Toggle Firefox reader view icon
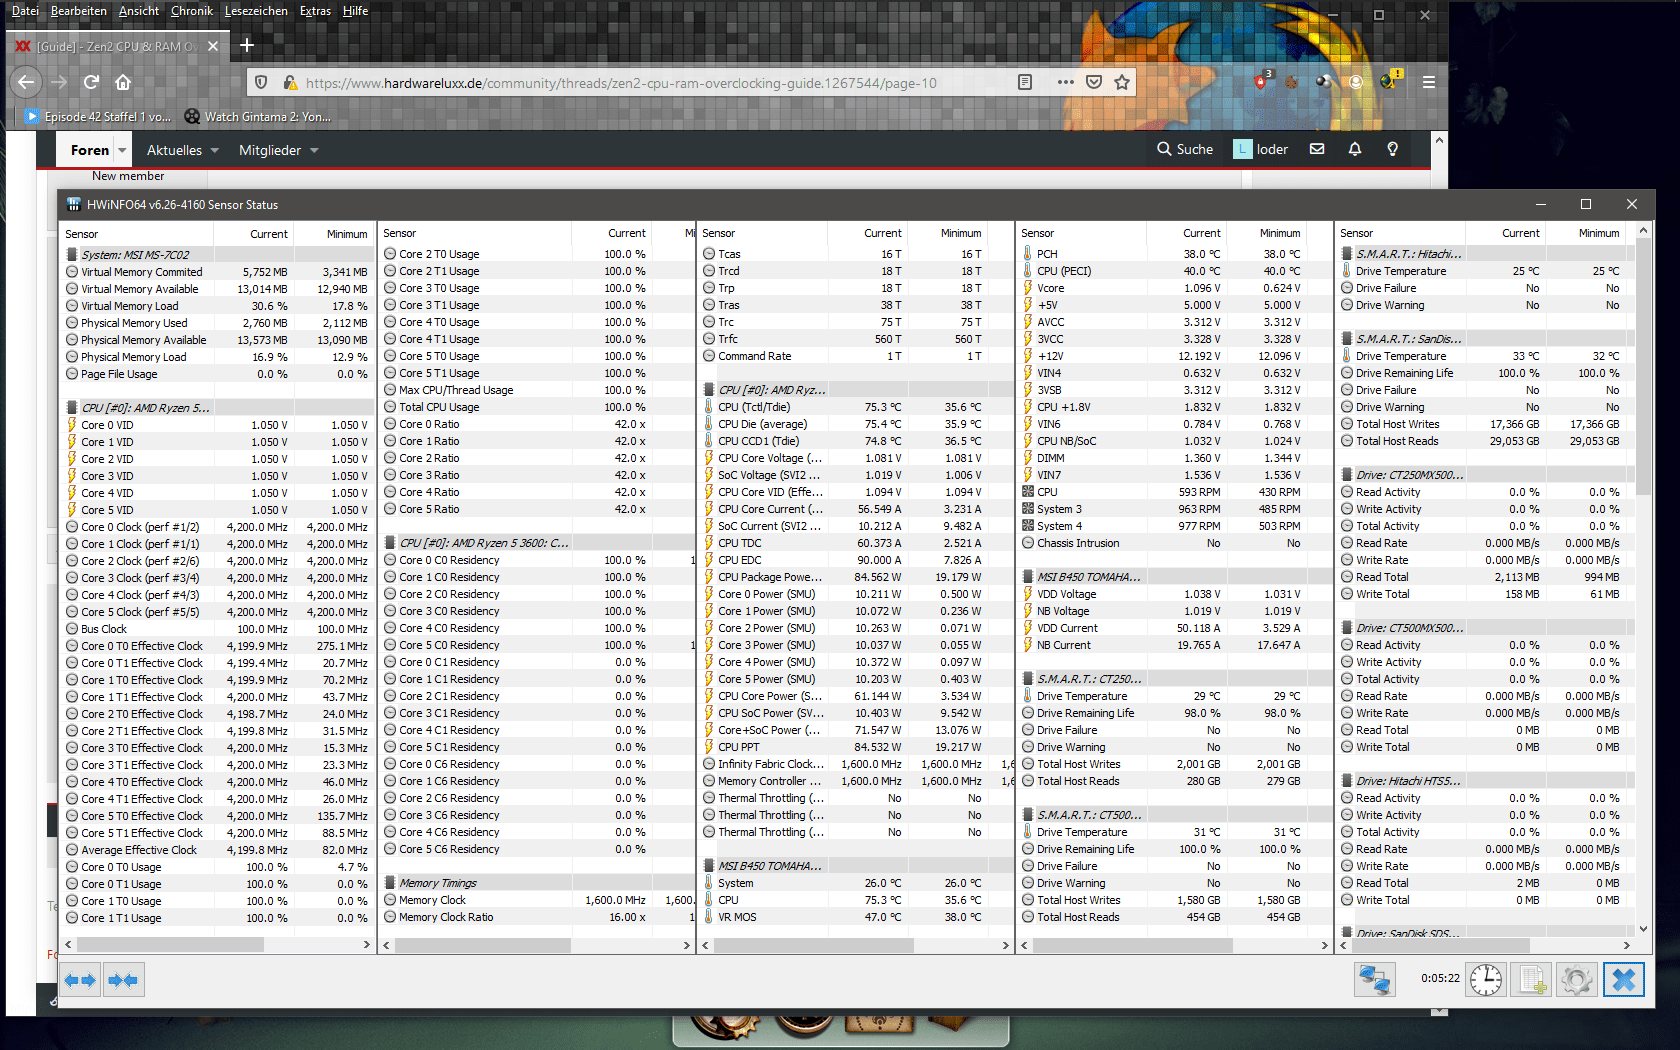1680x1050 pixels. click(1025, 82)
